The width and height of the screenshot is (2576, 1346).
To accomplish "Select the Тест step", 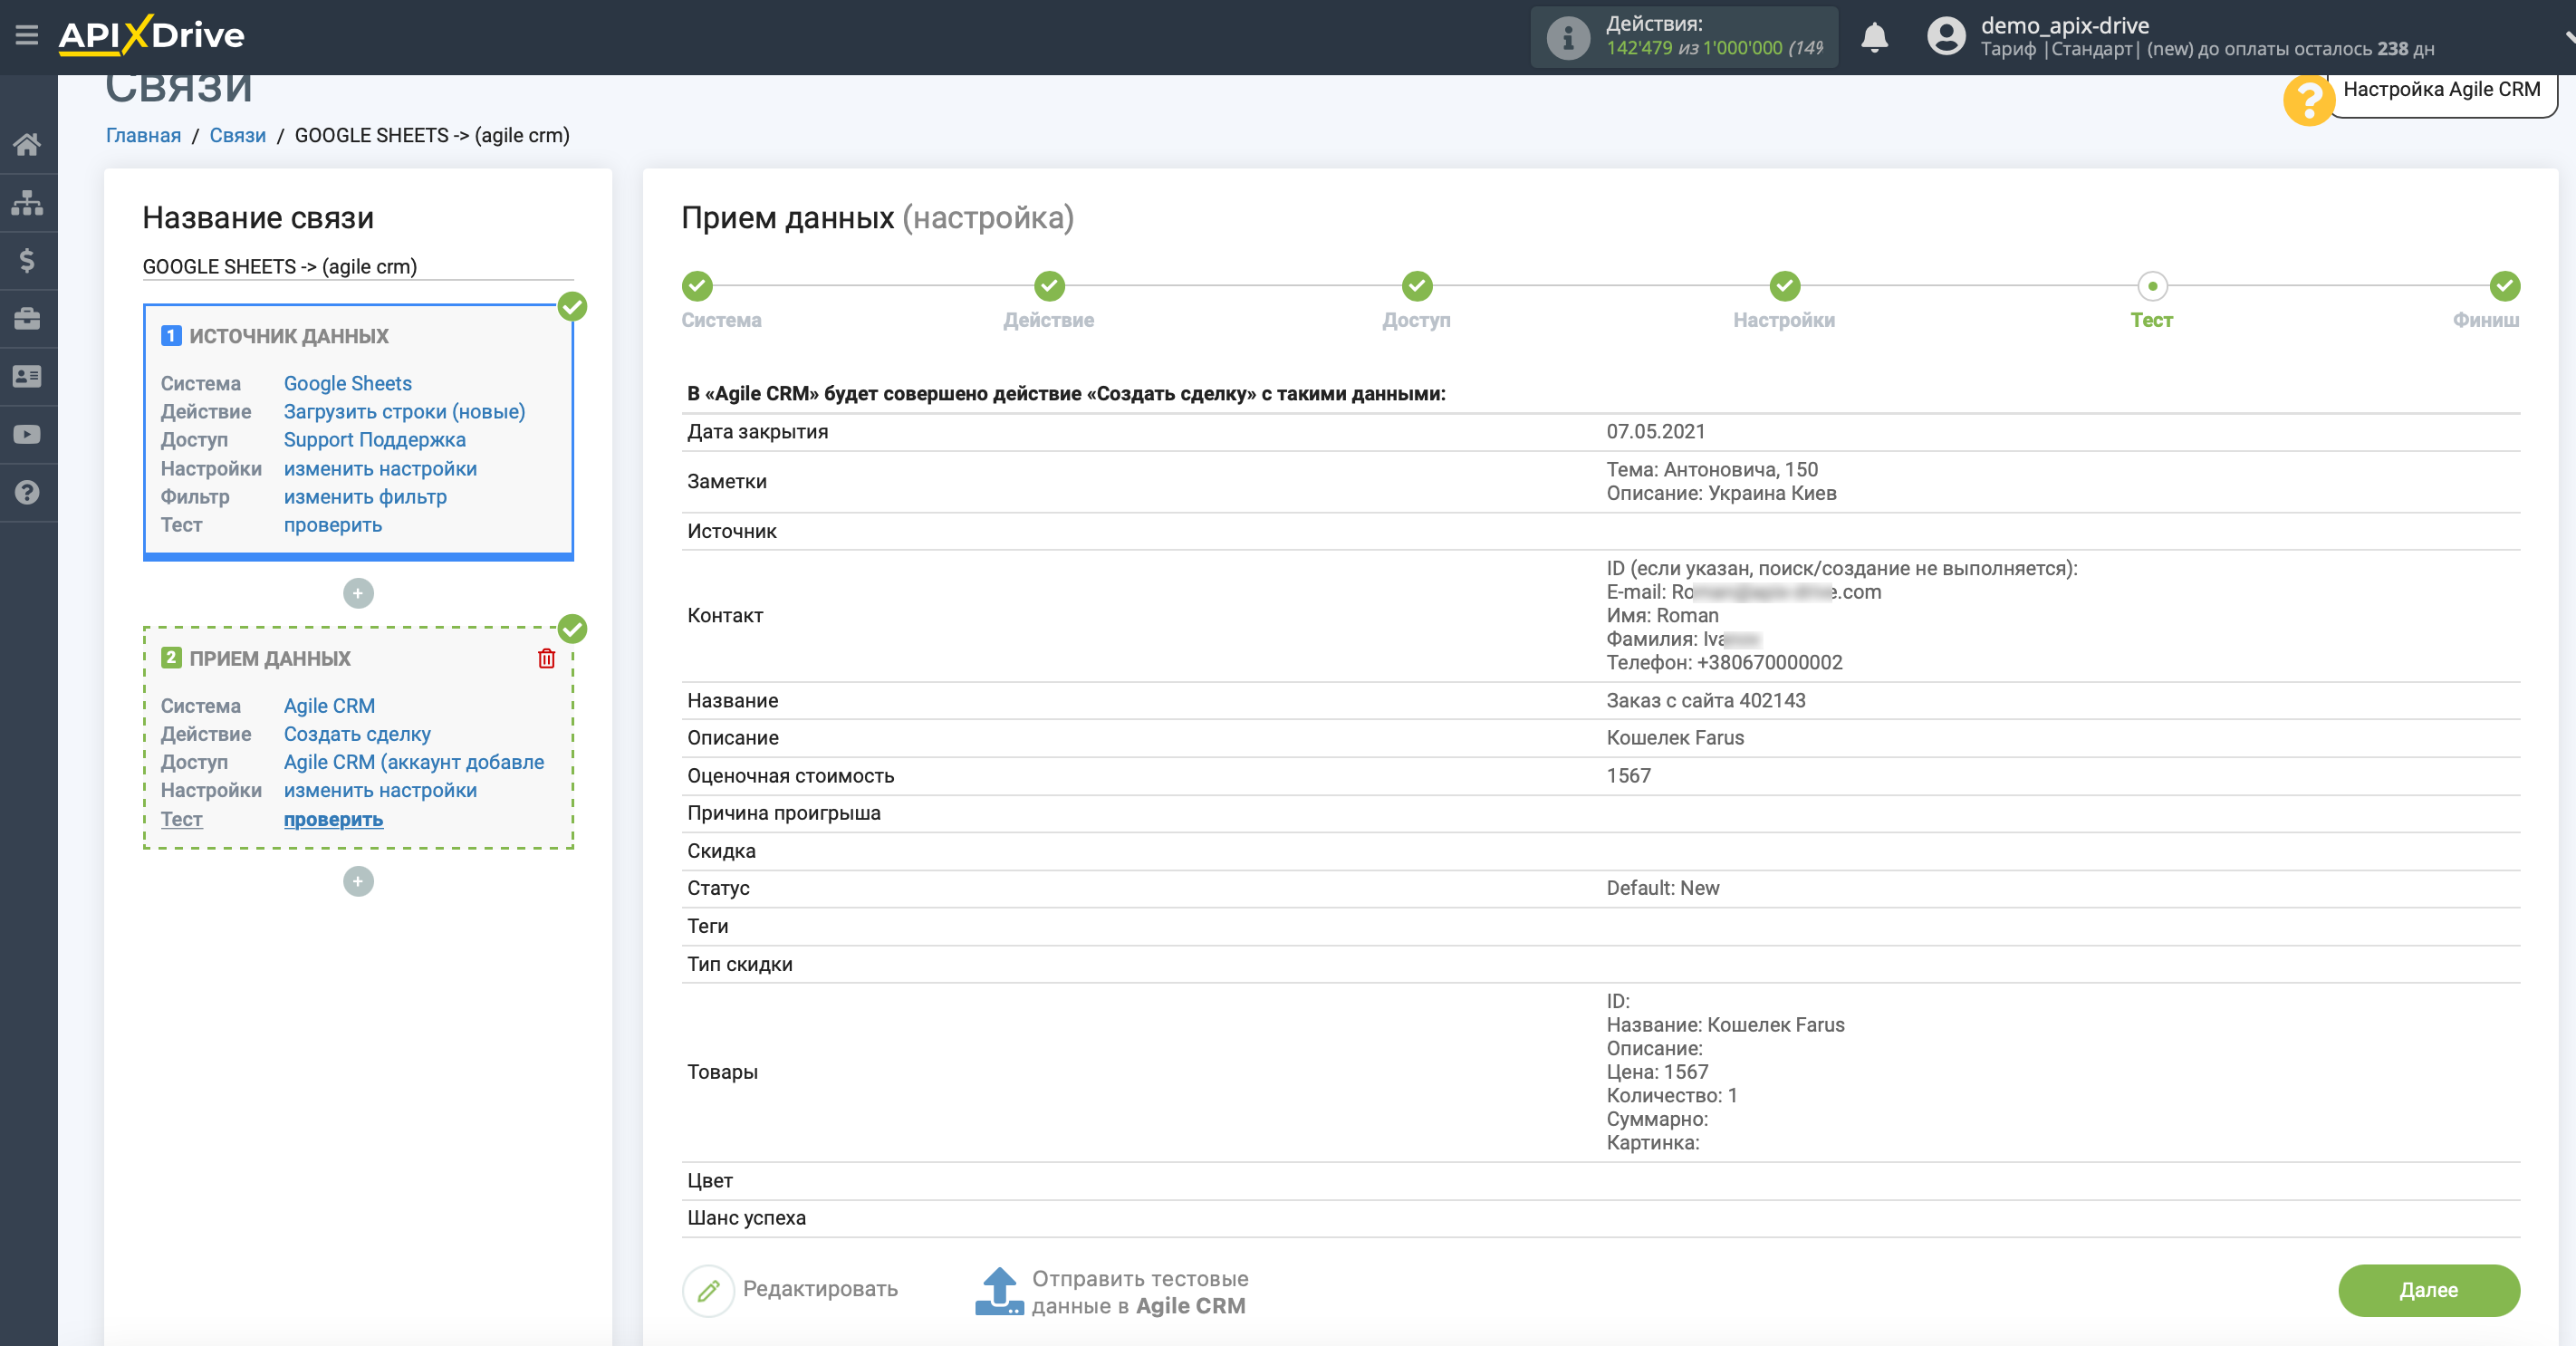I will (2152, 287).
